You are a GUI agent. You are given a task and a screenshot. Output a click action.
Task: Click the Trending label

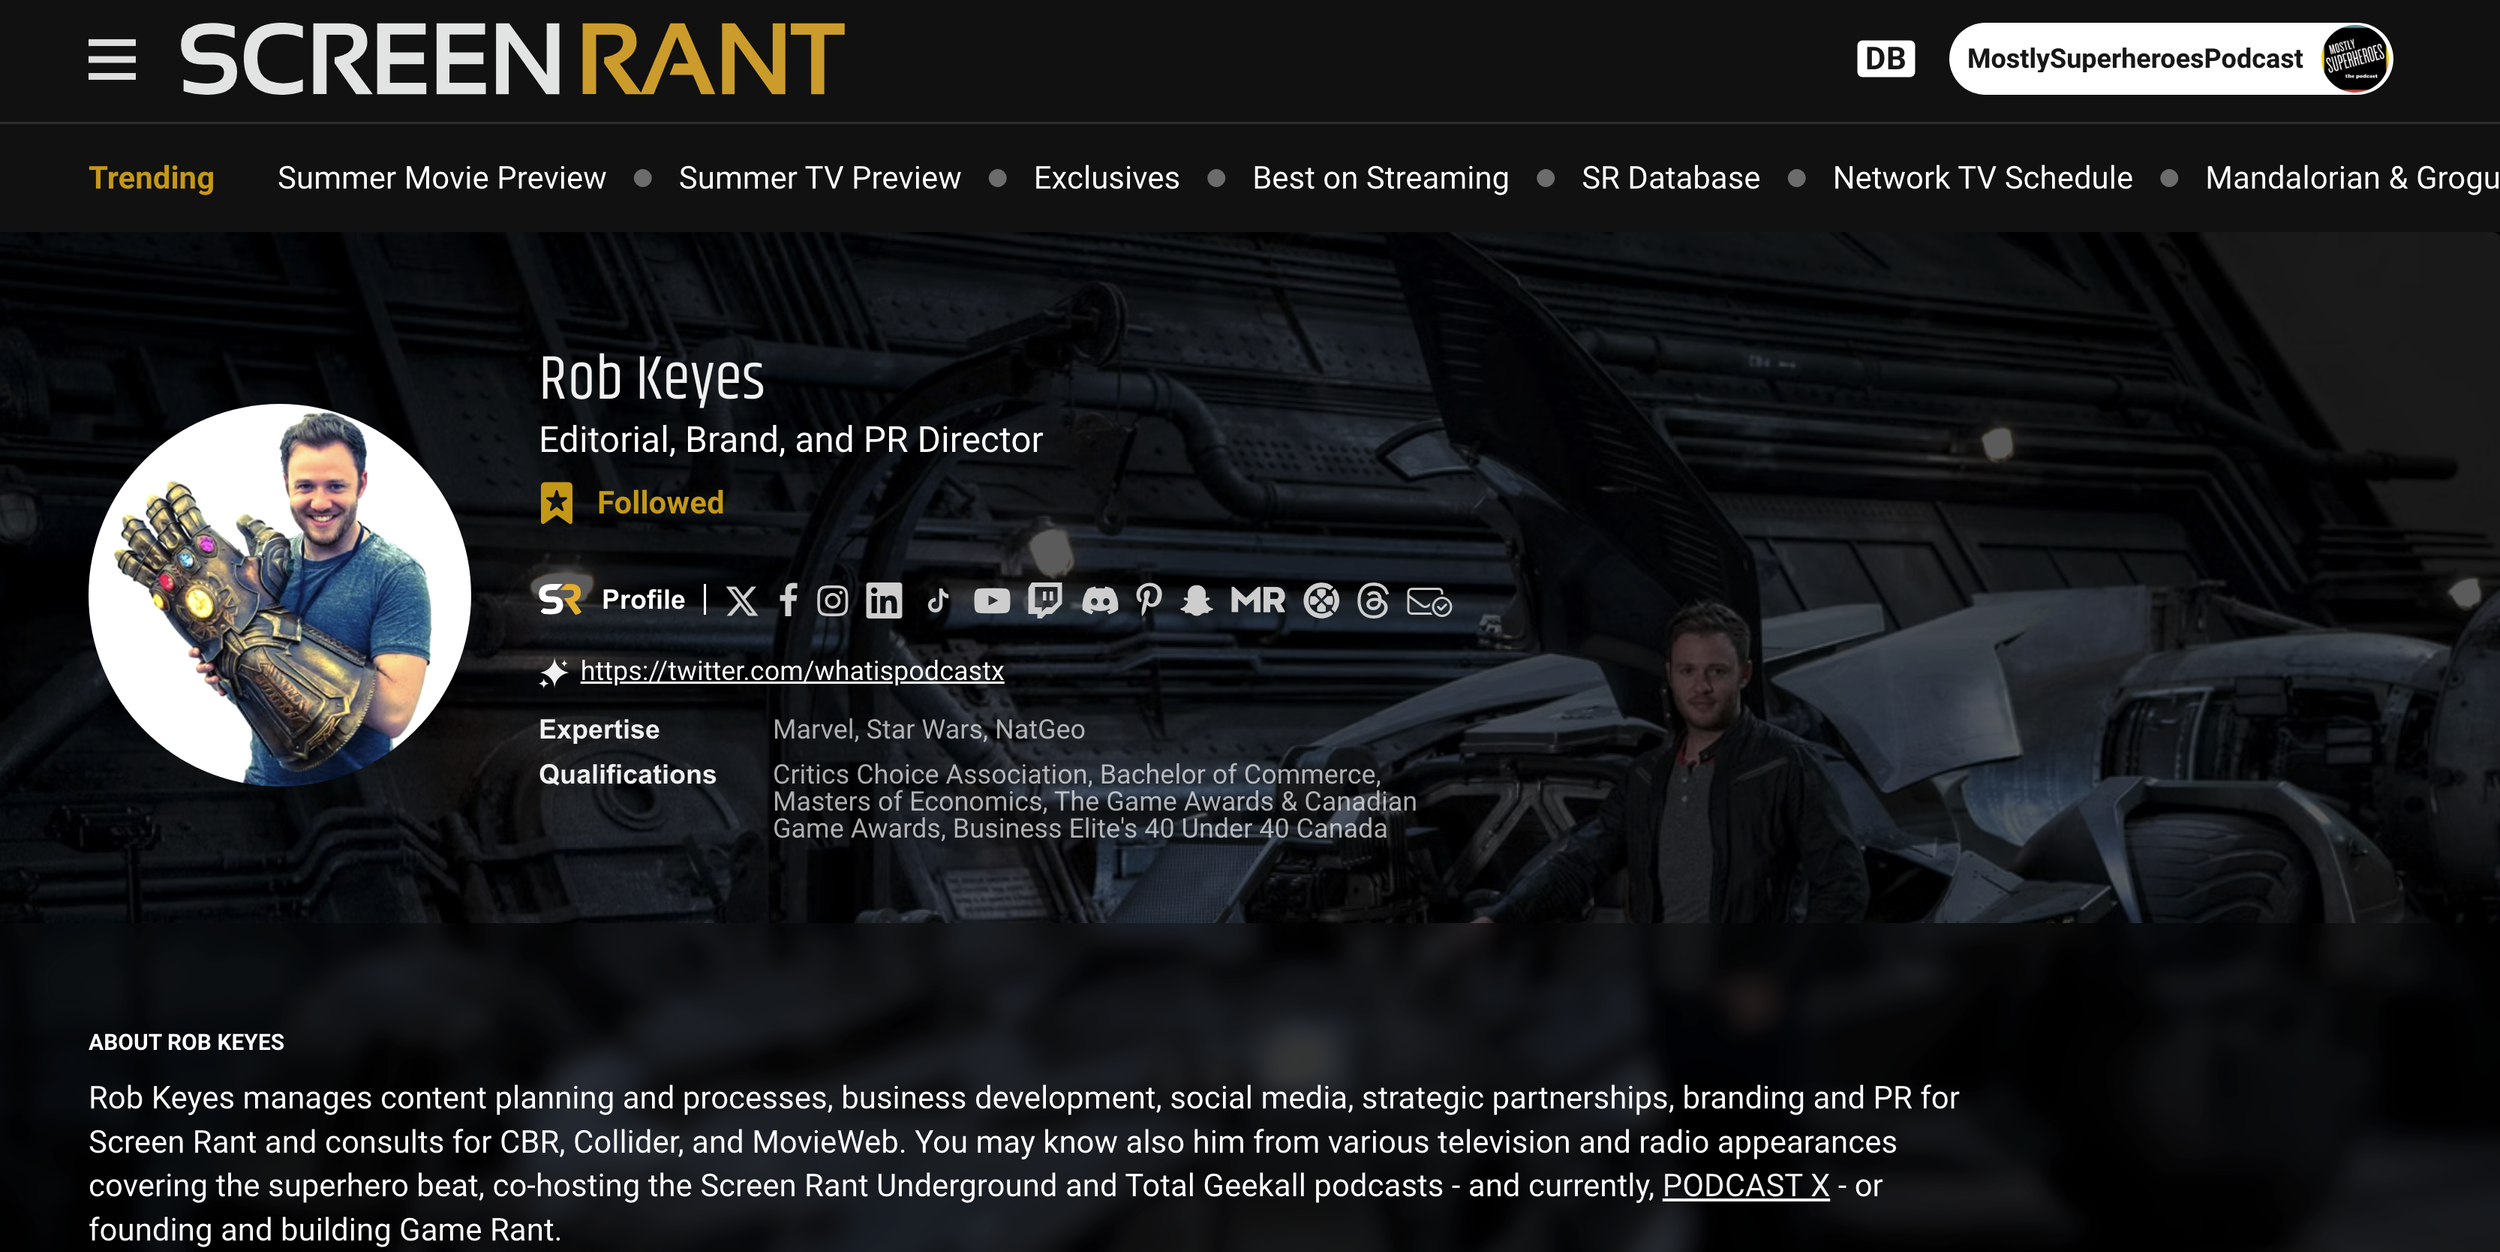pos(151,178)
